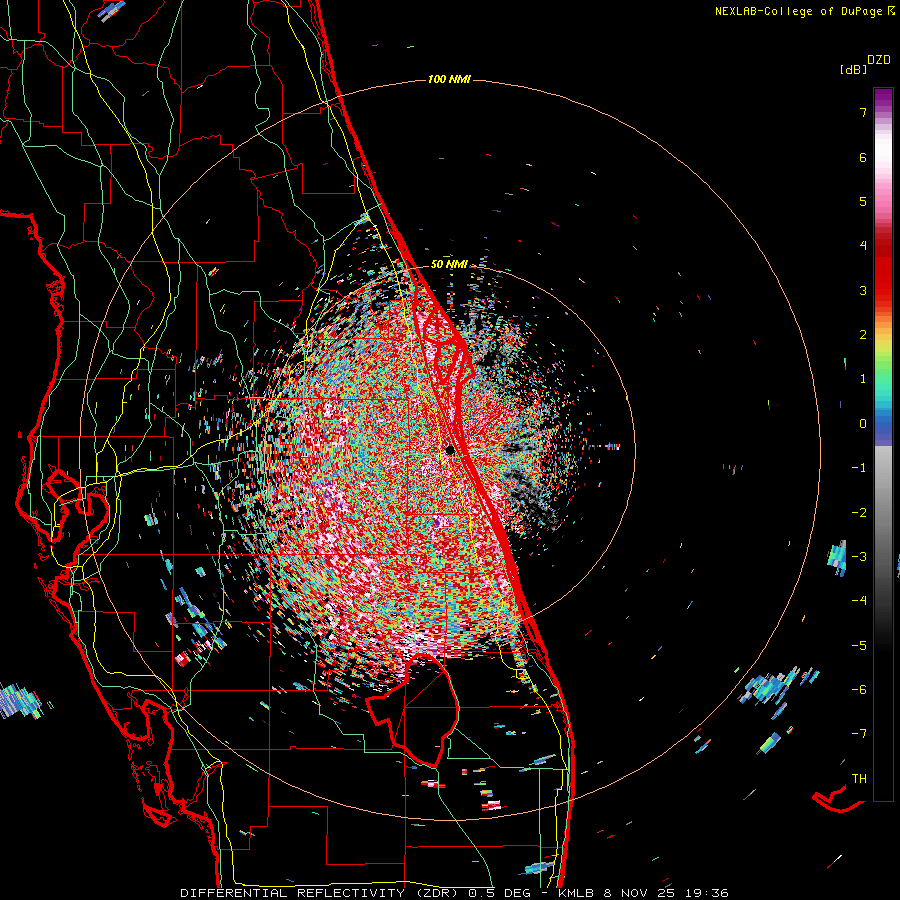Click the 50 NMI range ring label
This screenshot has height=900, width=900.
[449, 265]
